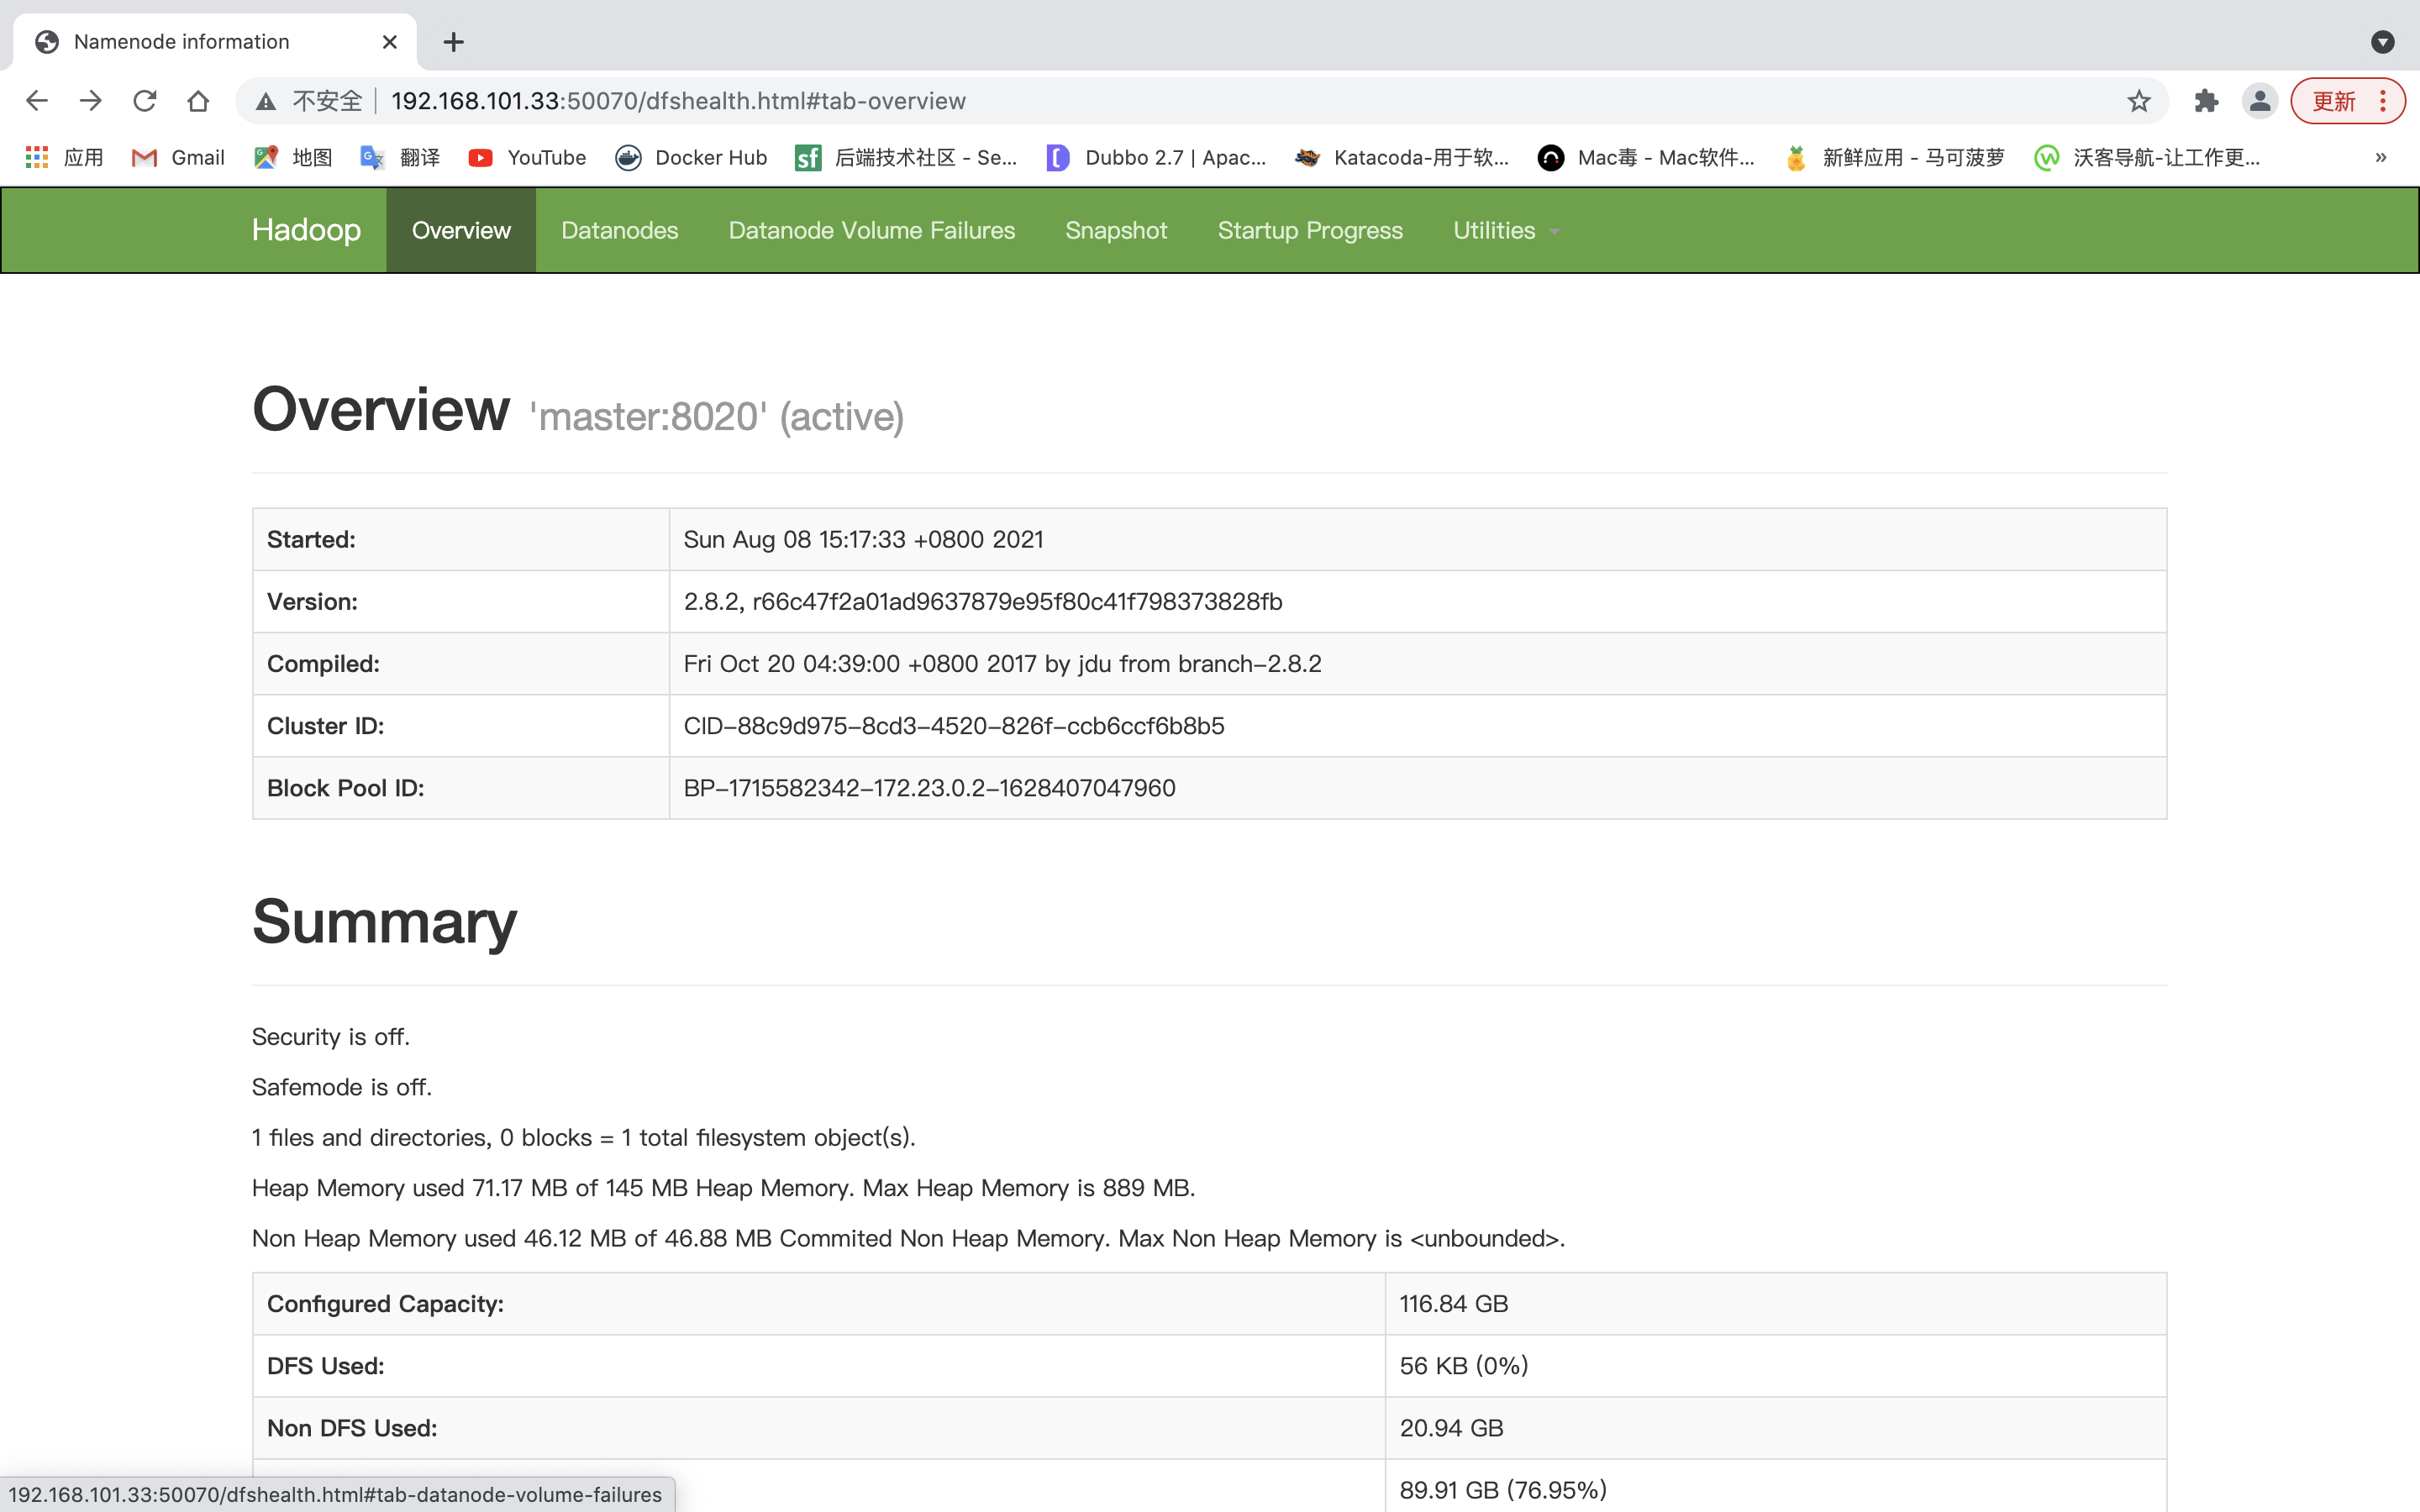Open the tab search dropdown arrow
Screen dimensions: 2420x1512
coord(2382,42)
